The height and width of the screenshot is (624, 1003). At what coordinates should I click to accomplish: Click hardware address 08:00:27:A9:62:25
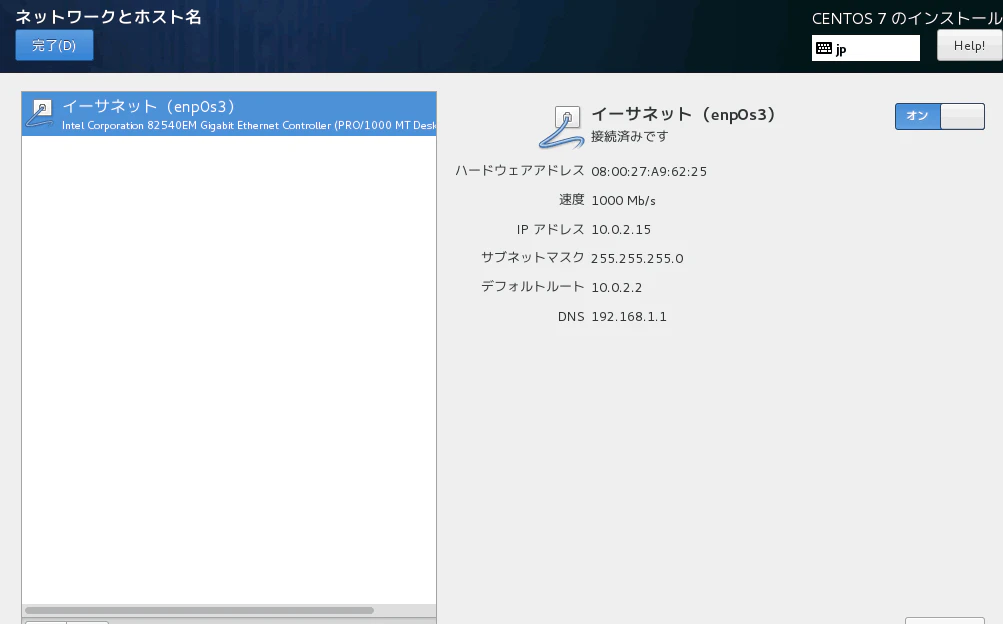click(649, 171)
